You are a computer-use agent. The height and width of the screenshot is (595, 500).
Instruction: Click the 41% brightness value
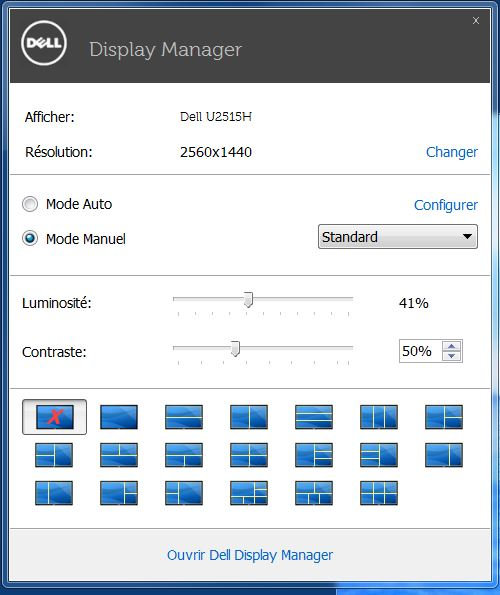click(x=414, y=303)
